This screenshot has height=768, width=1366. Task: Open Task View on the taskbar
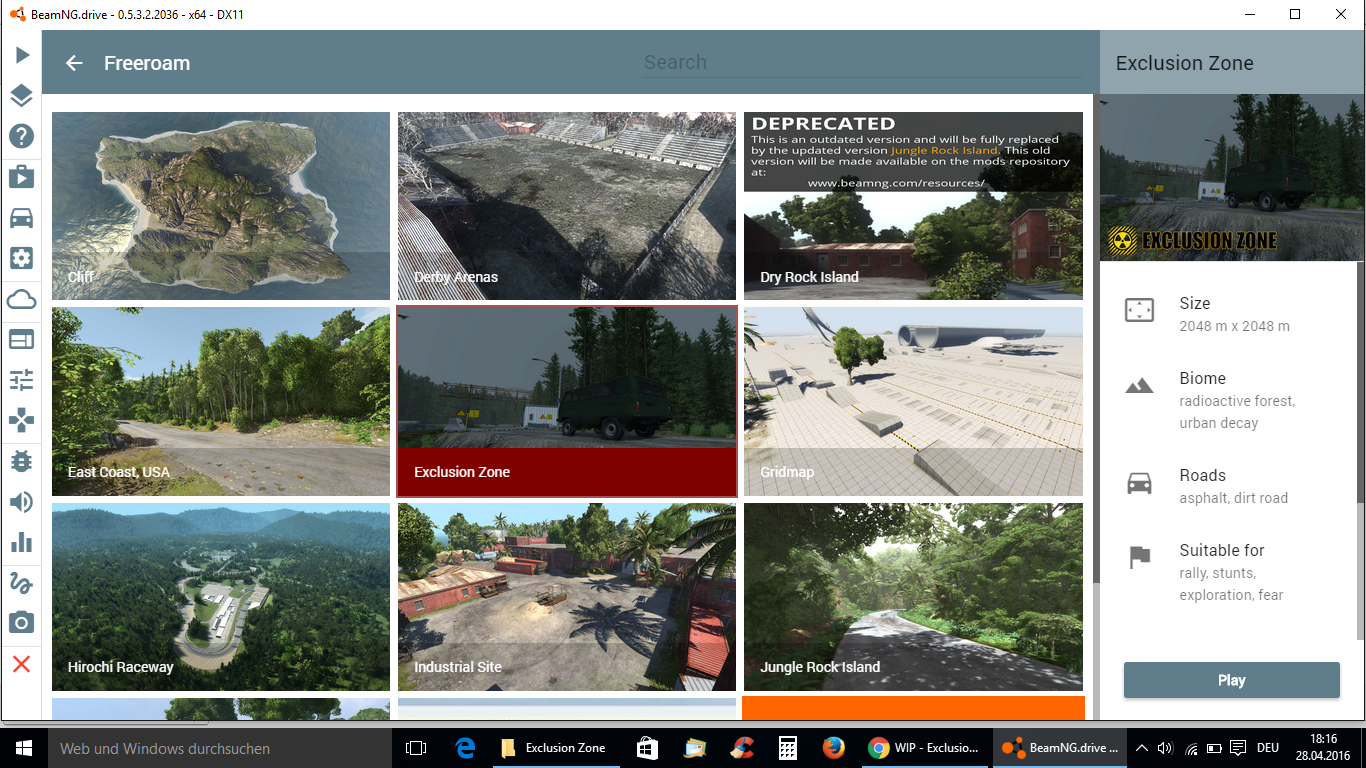tap(416, 747)
